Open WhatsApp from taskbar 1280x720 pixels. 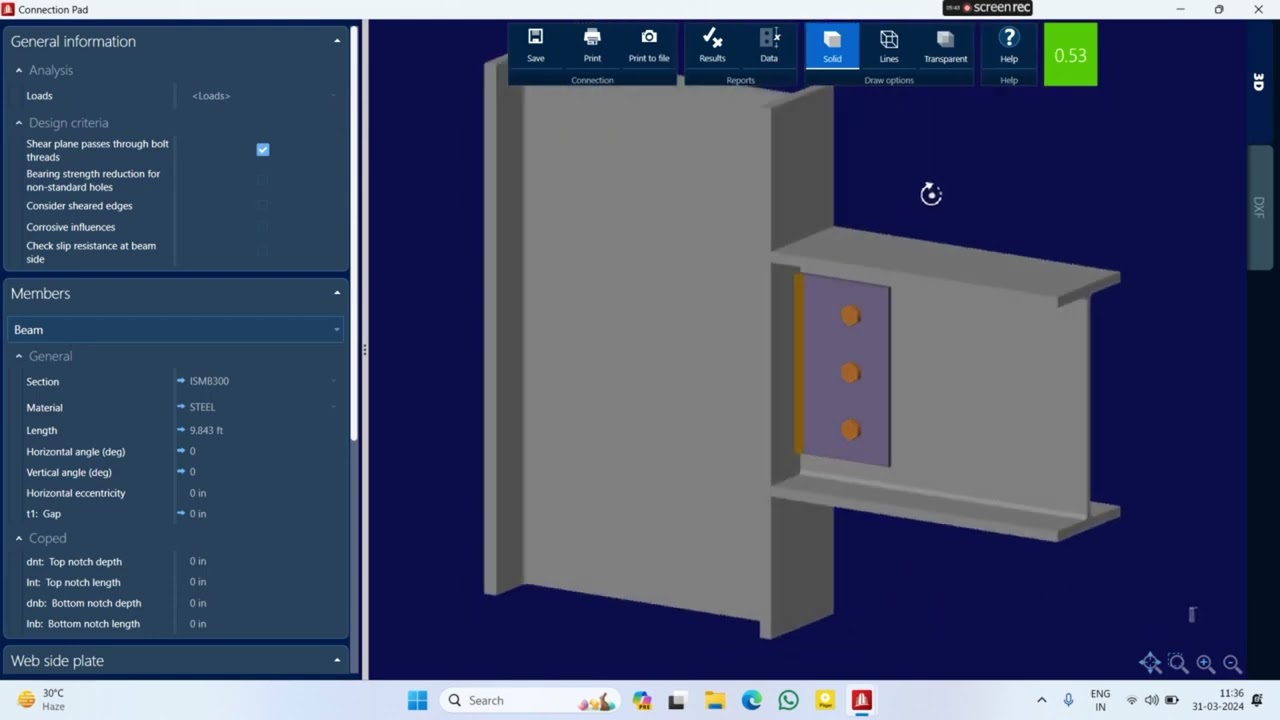[788, 700]
